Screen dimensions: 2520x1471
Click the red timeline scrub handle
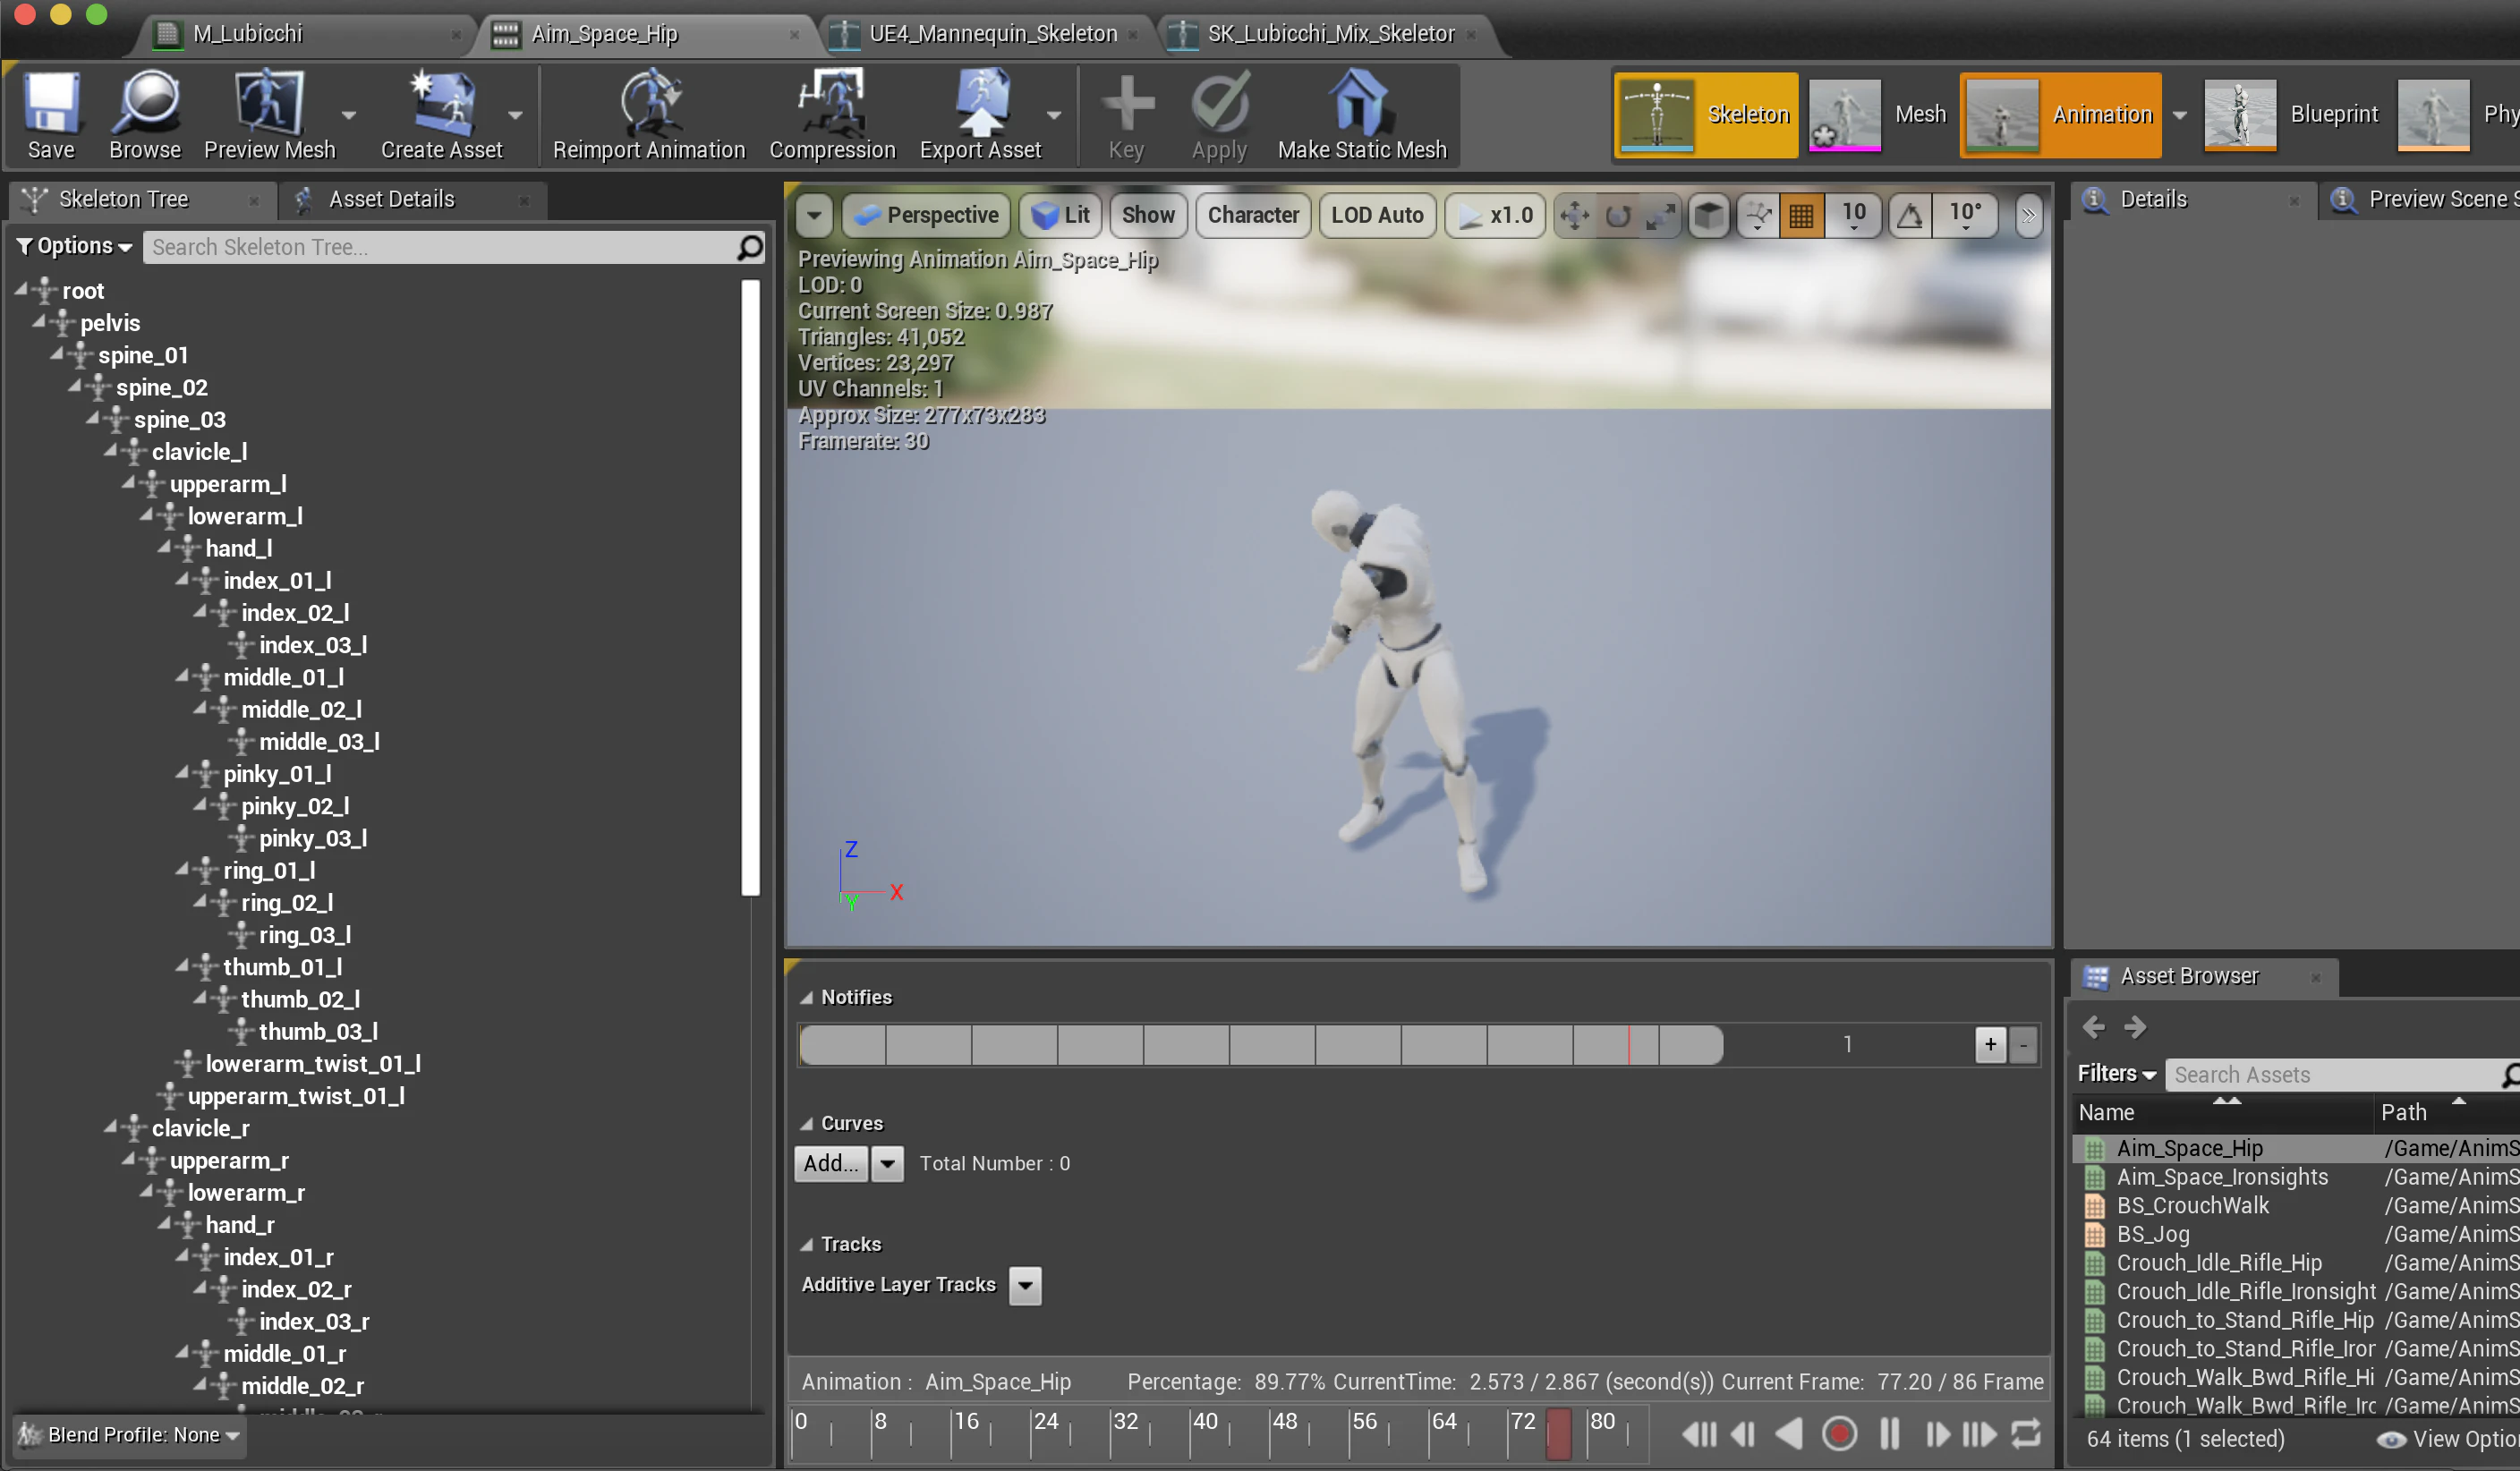1558,1434
